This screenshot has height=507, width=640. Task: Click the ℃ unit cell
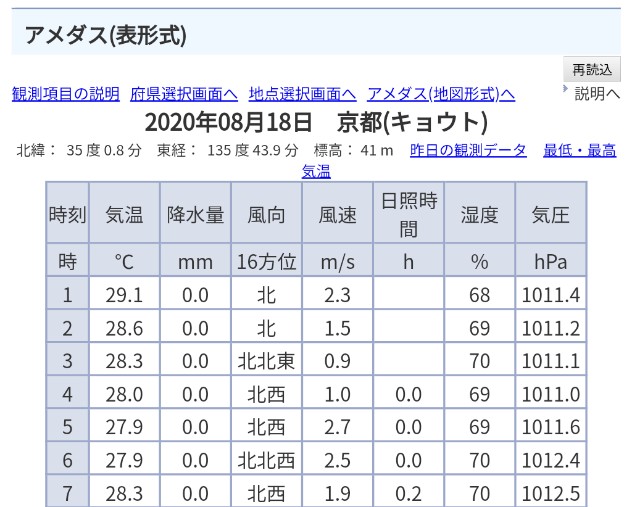tap(124, 260)
